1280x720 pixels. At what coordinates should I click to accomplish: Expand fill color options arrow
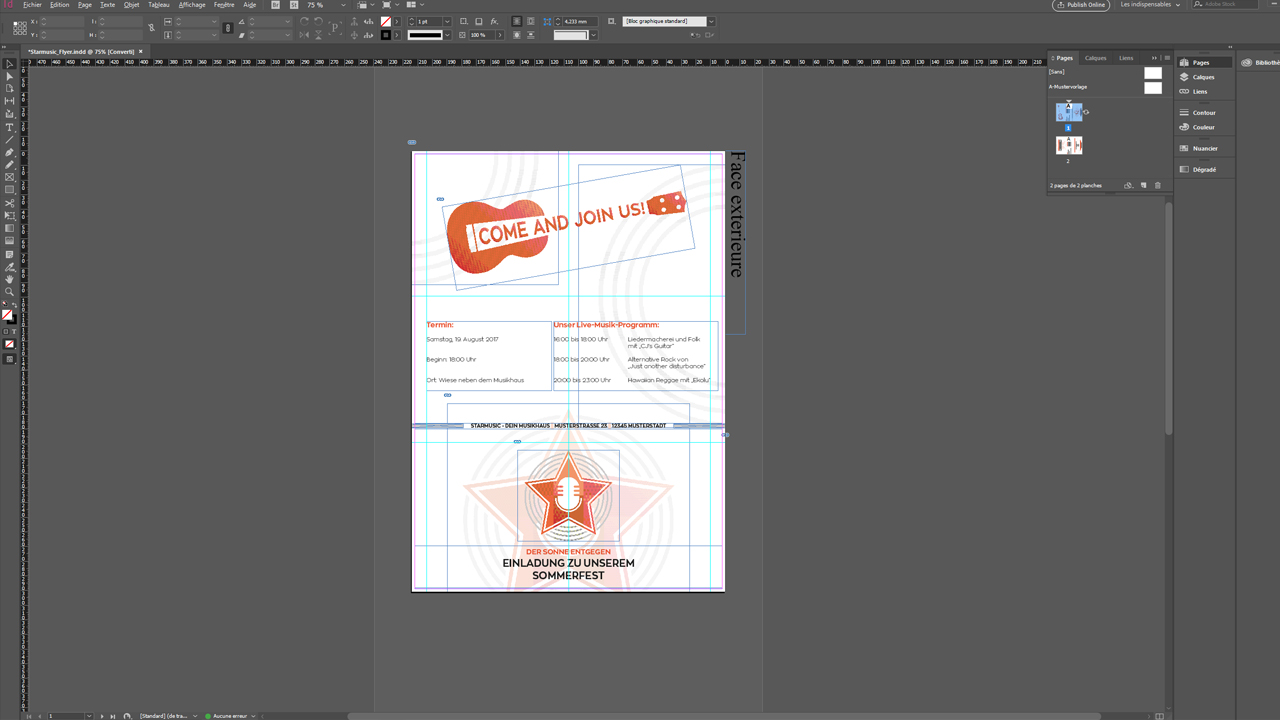397,21
